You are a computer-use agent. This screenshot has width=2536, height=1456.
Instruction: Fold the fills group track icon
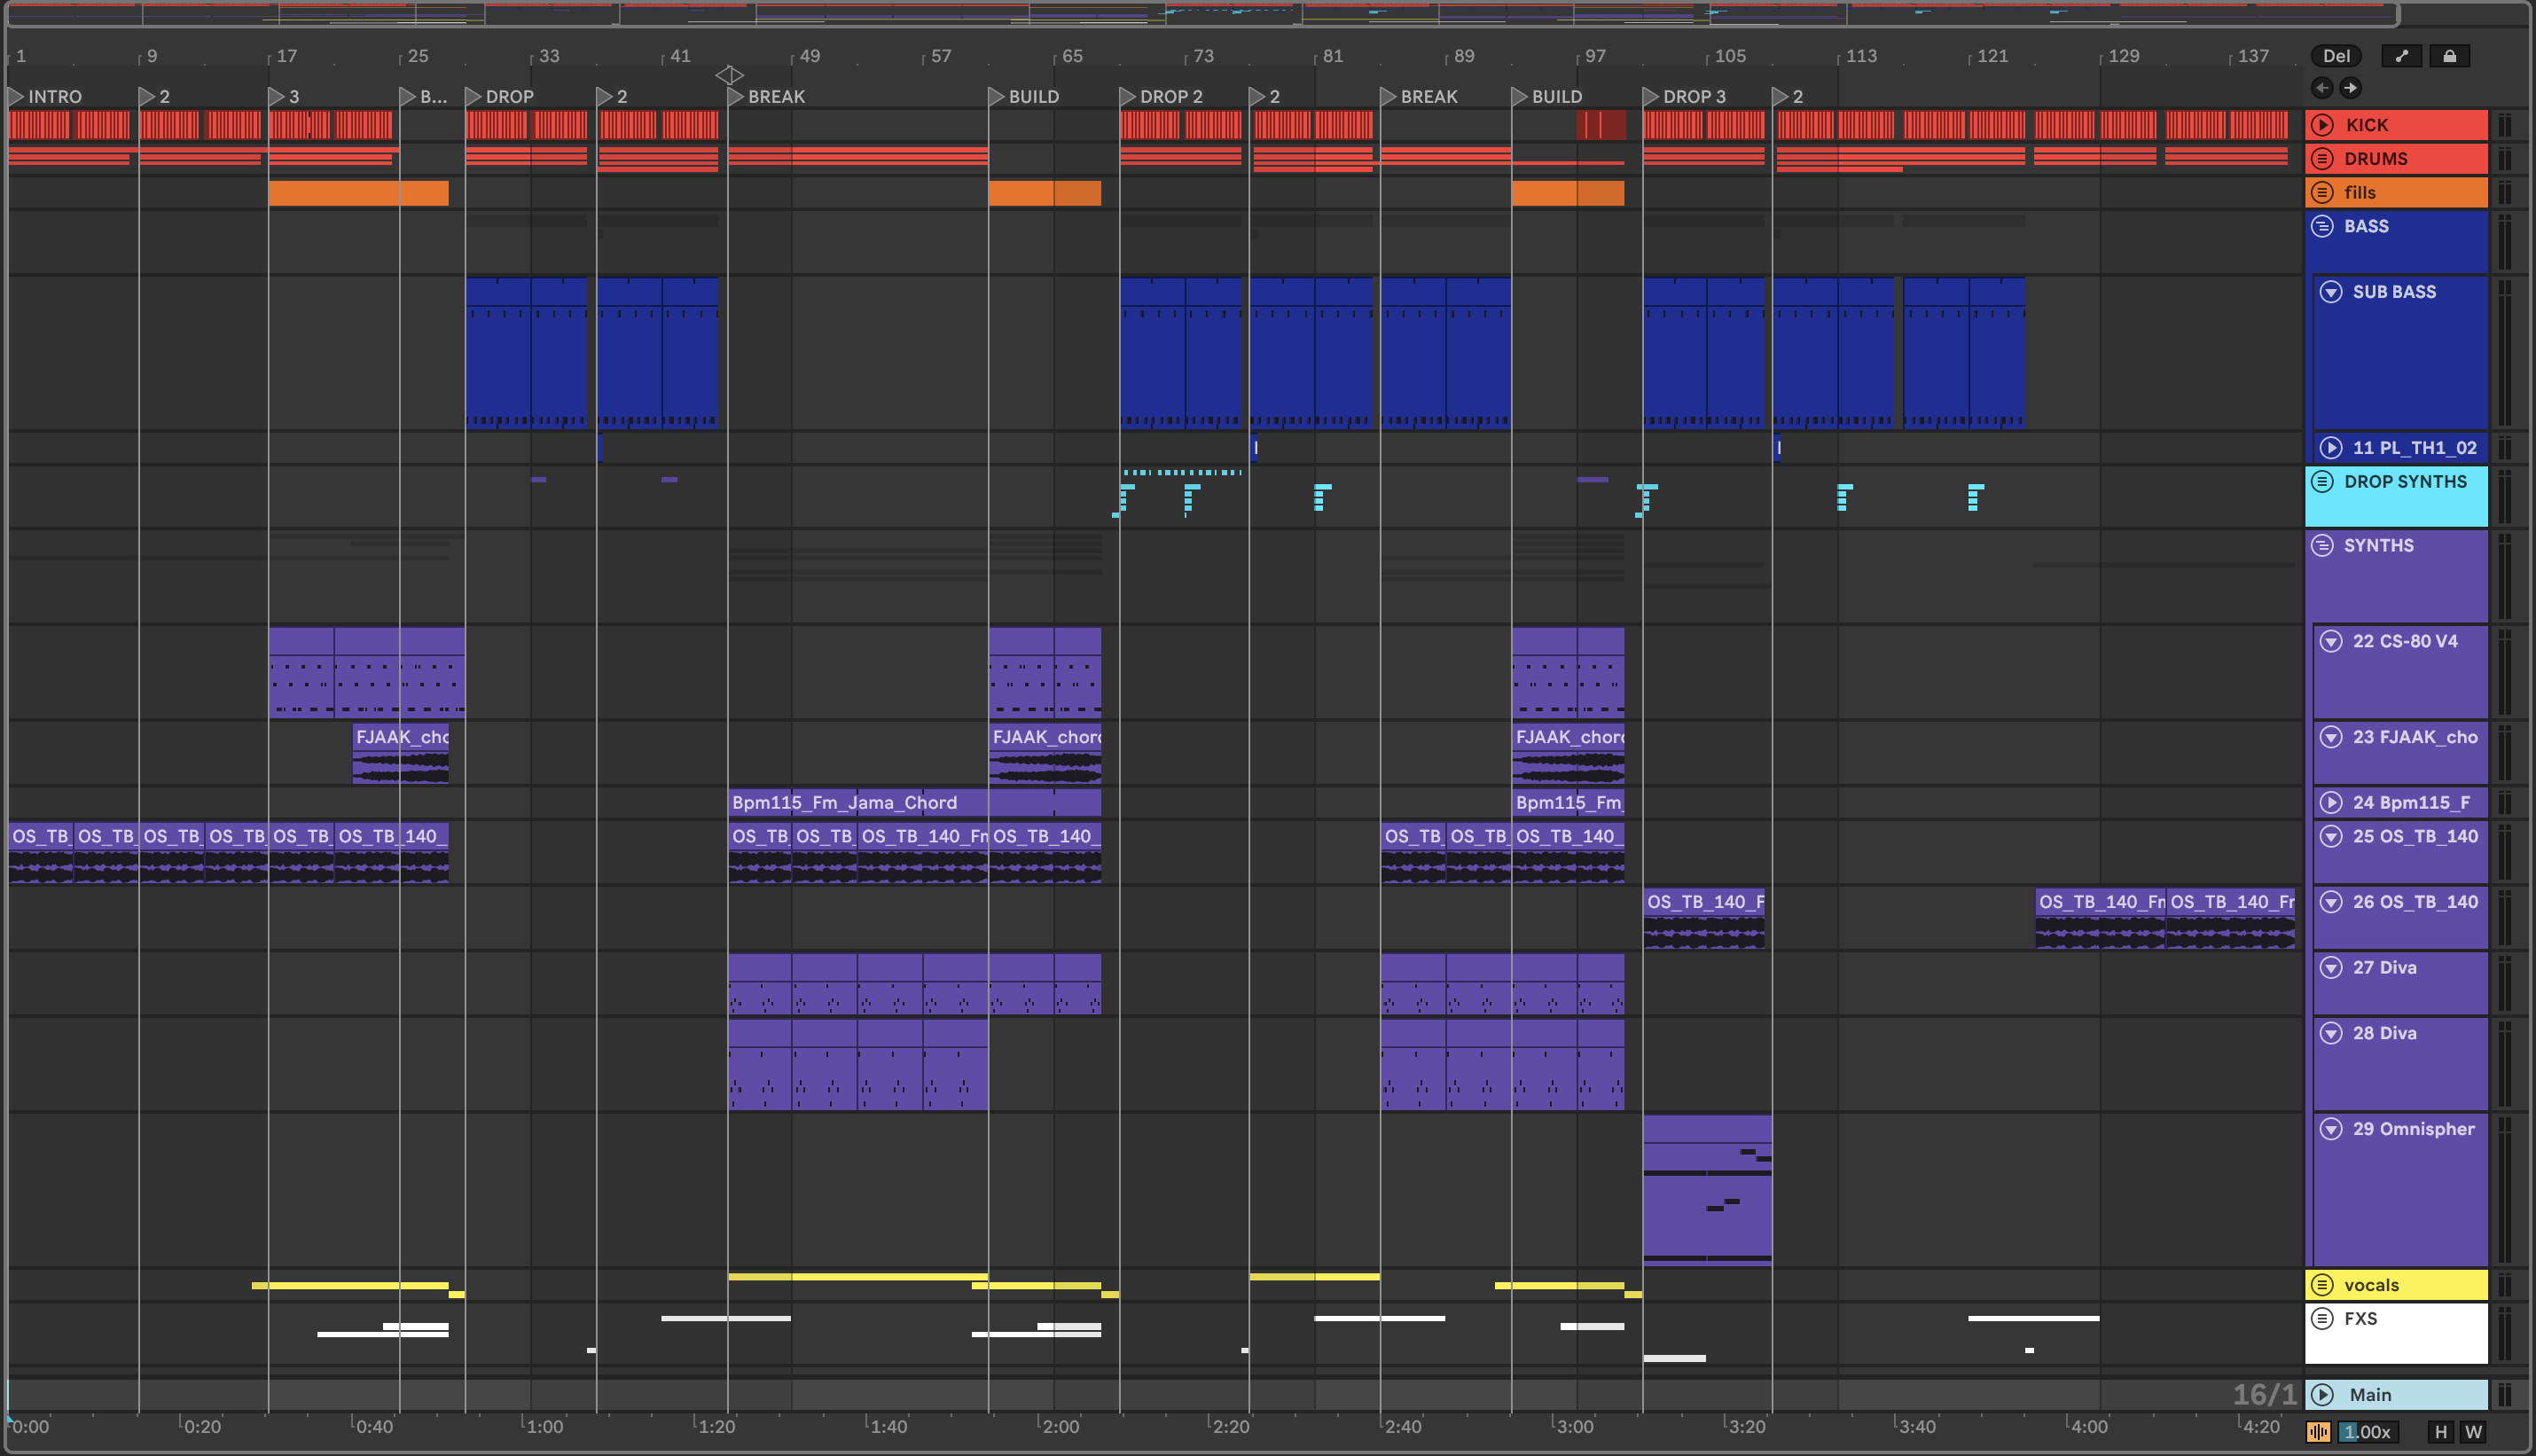coord(2322,192)
